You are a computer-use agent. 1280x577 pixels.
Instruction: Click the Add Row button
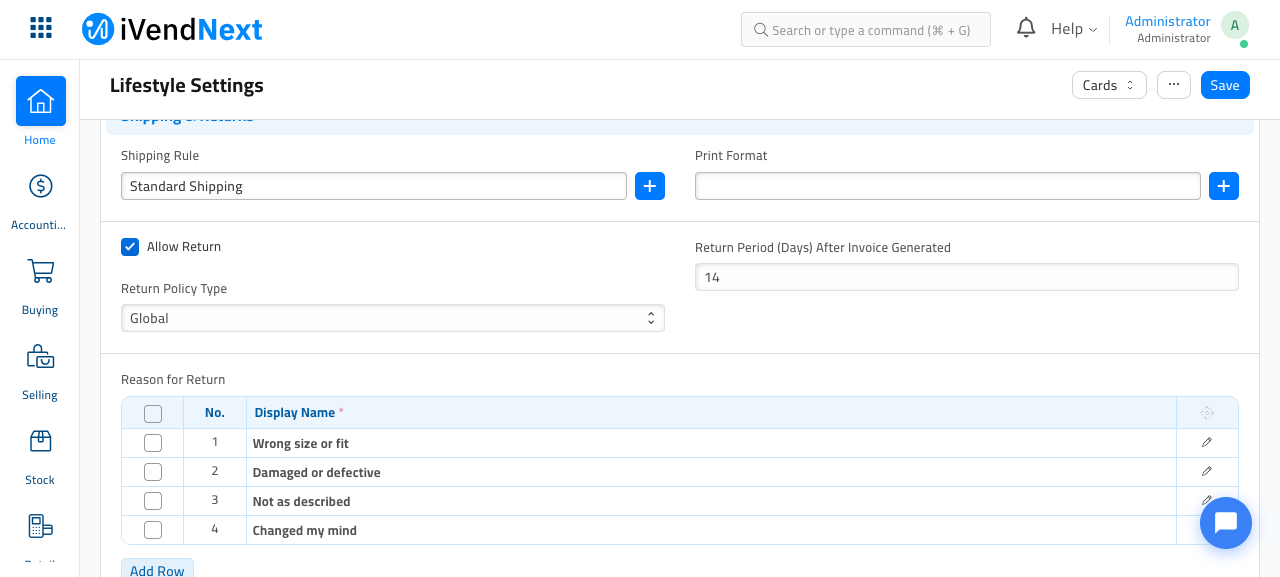[157, 570]
